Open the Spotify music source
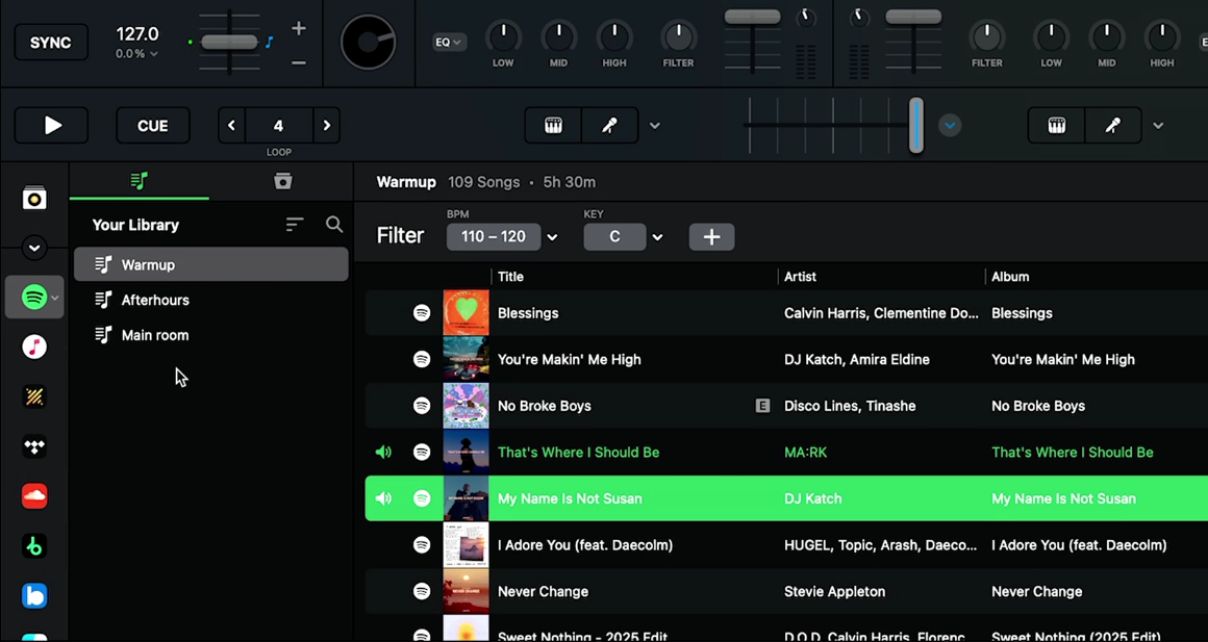1208x642 pixels. click(x=34, y=297)
